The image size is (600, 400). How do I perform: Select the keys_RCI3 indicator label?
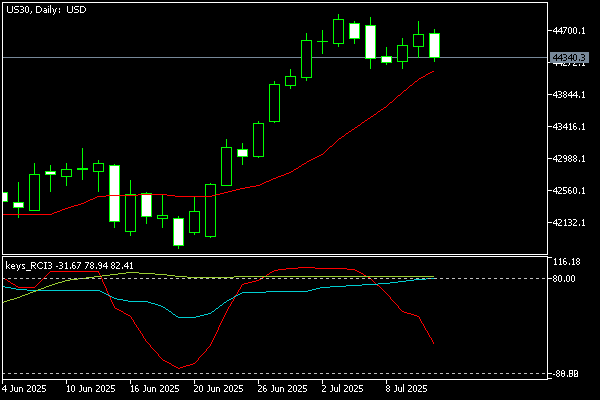[69, 266]
